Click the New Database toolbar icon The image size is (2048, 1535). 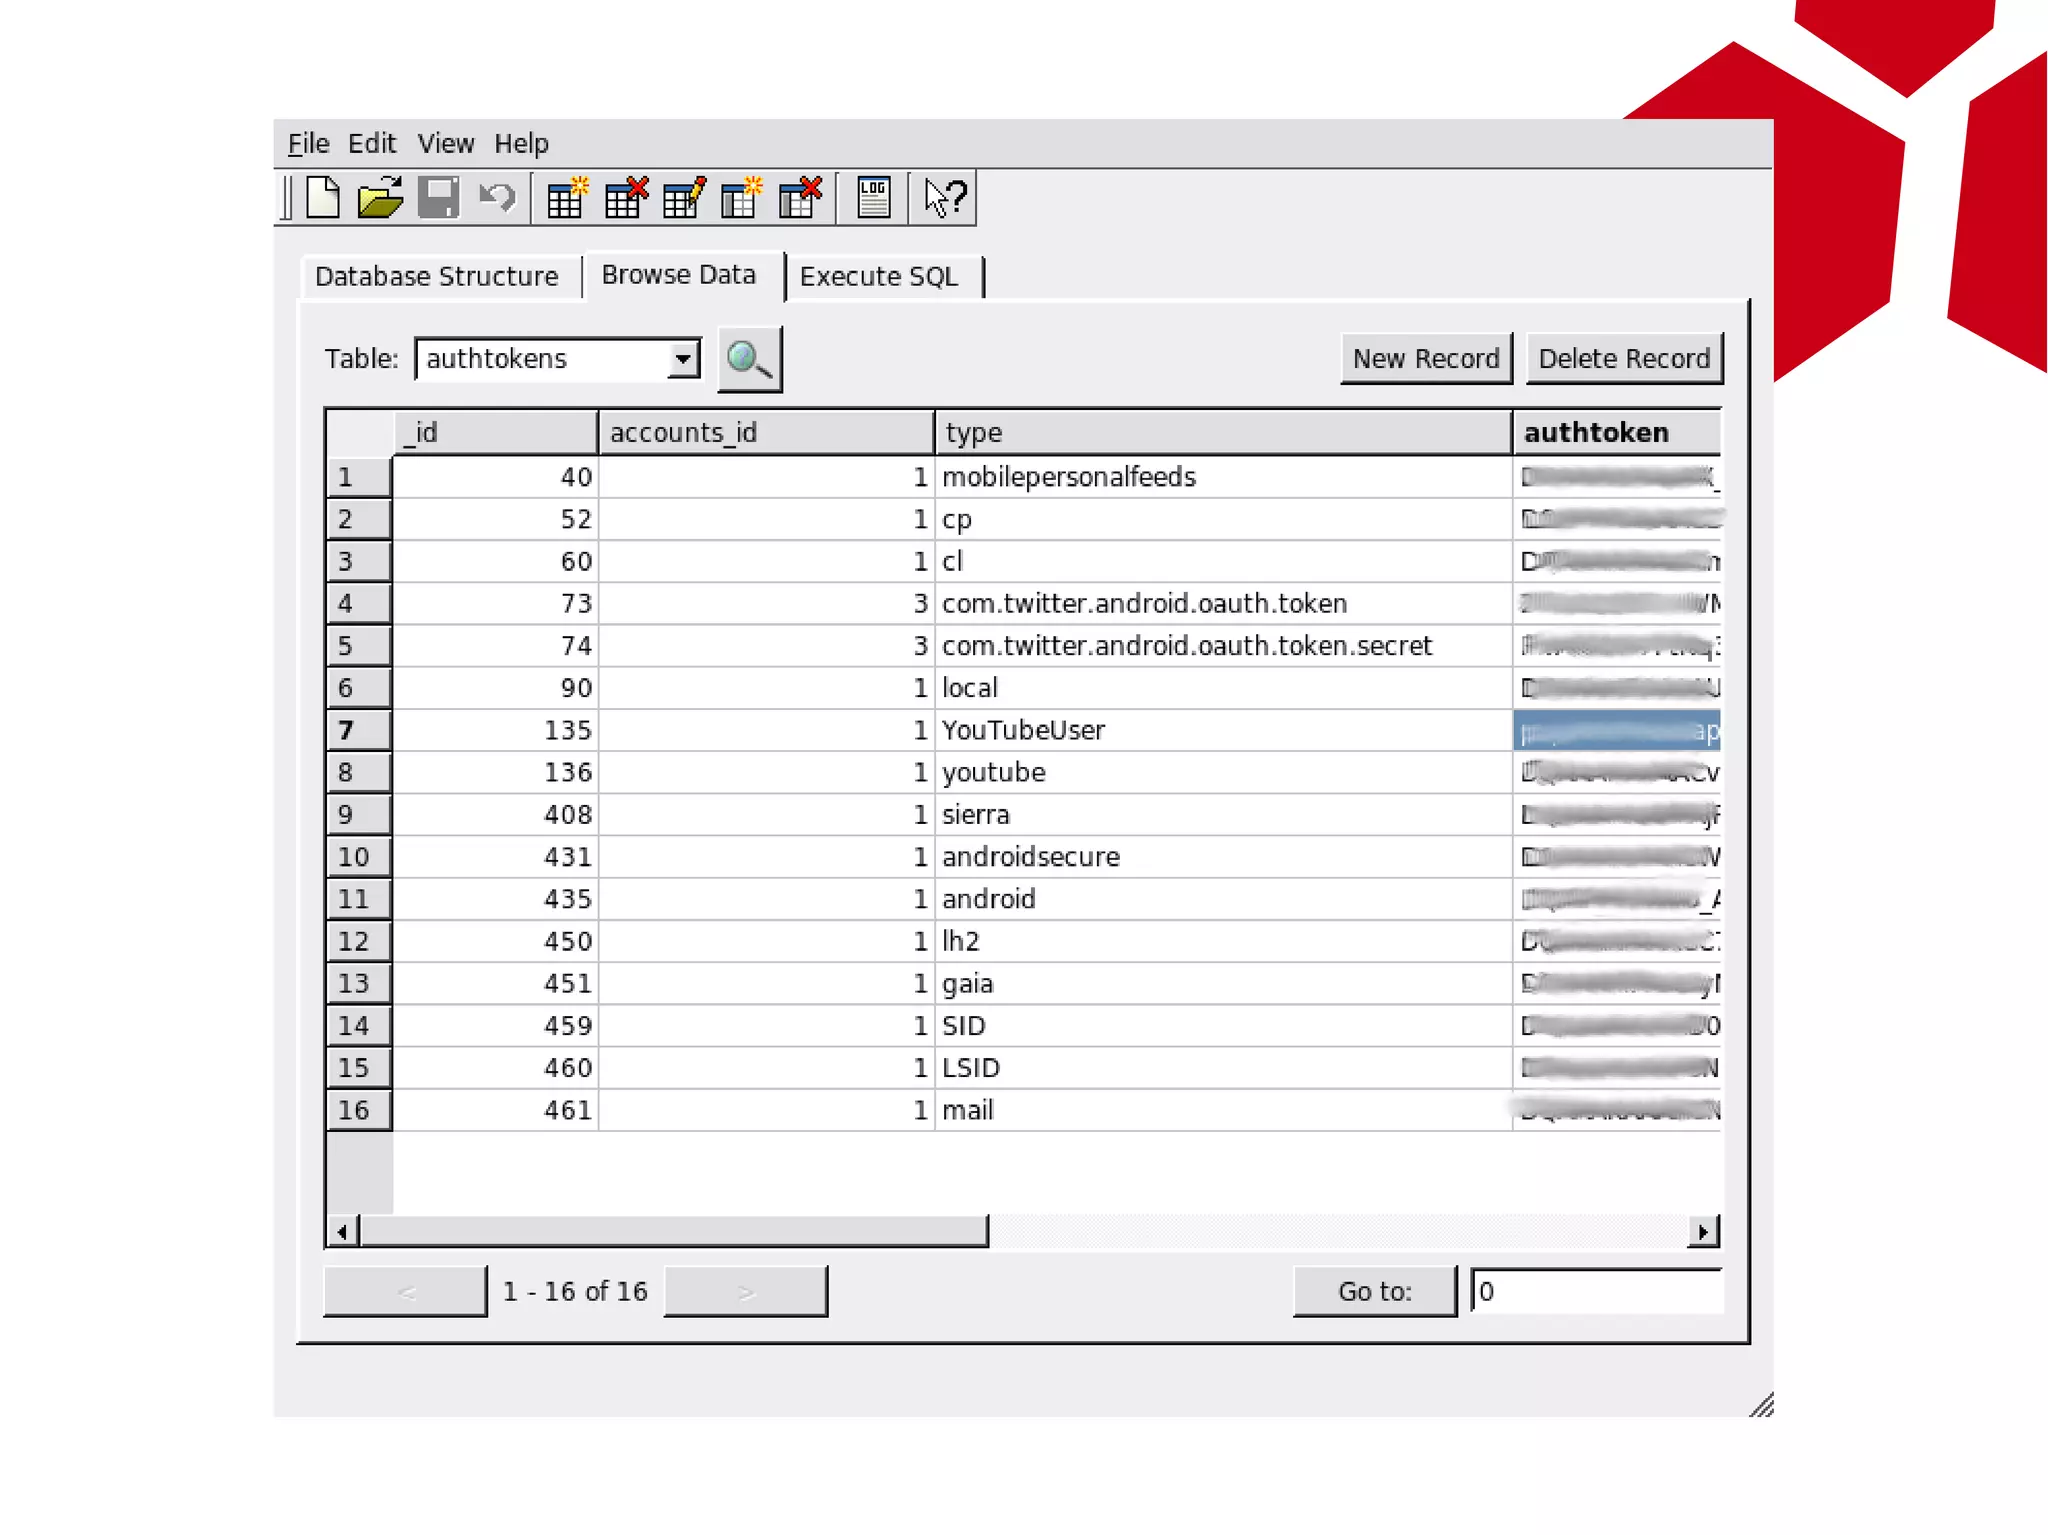click(x=322, y=197)
